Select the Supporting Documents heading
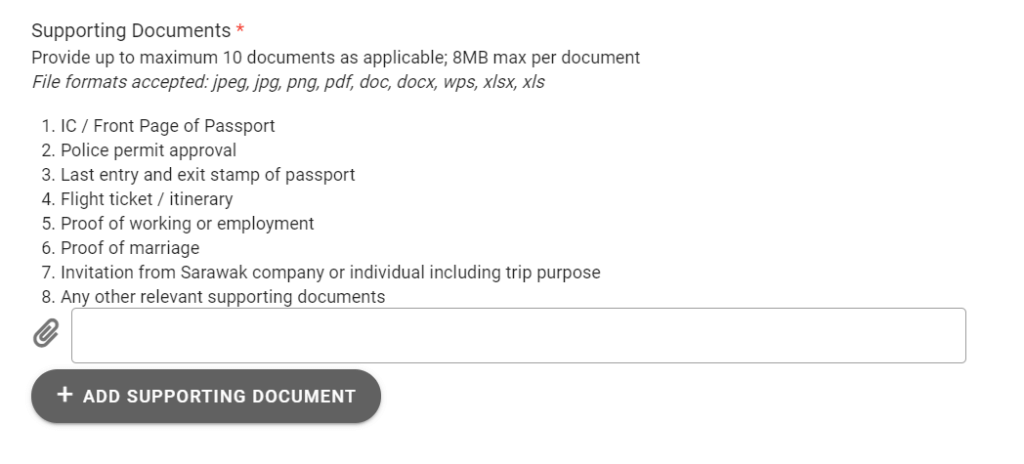The height and width of the screenshot is (464, 1024). pos(131,31)
